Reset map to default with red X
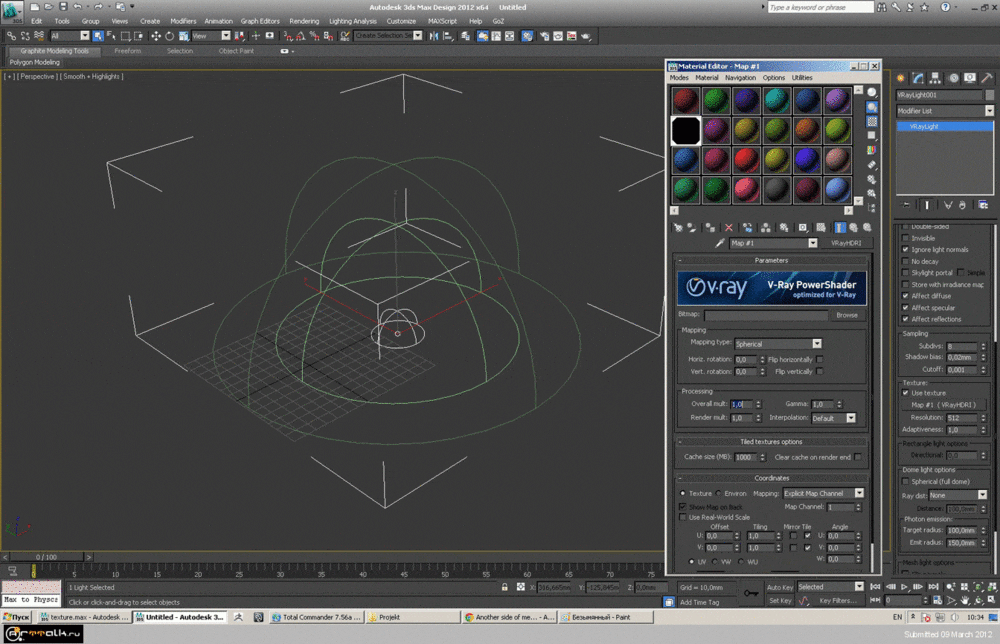1000x644 pixels. click(728, 228)
